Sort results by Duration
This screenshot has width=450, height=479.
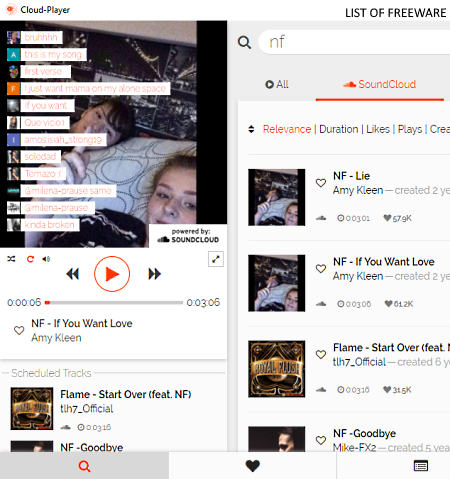[x=339, y=129]
